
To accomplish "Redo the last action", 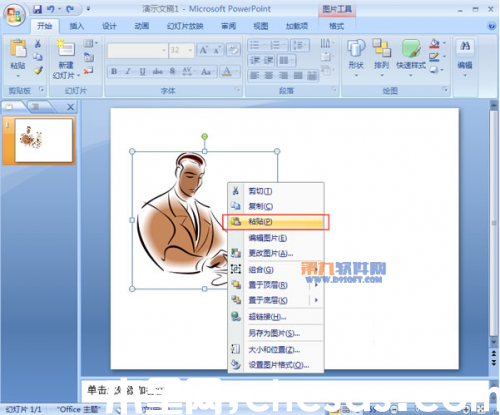I will (x=70, y=9).
